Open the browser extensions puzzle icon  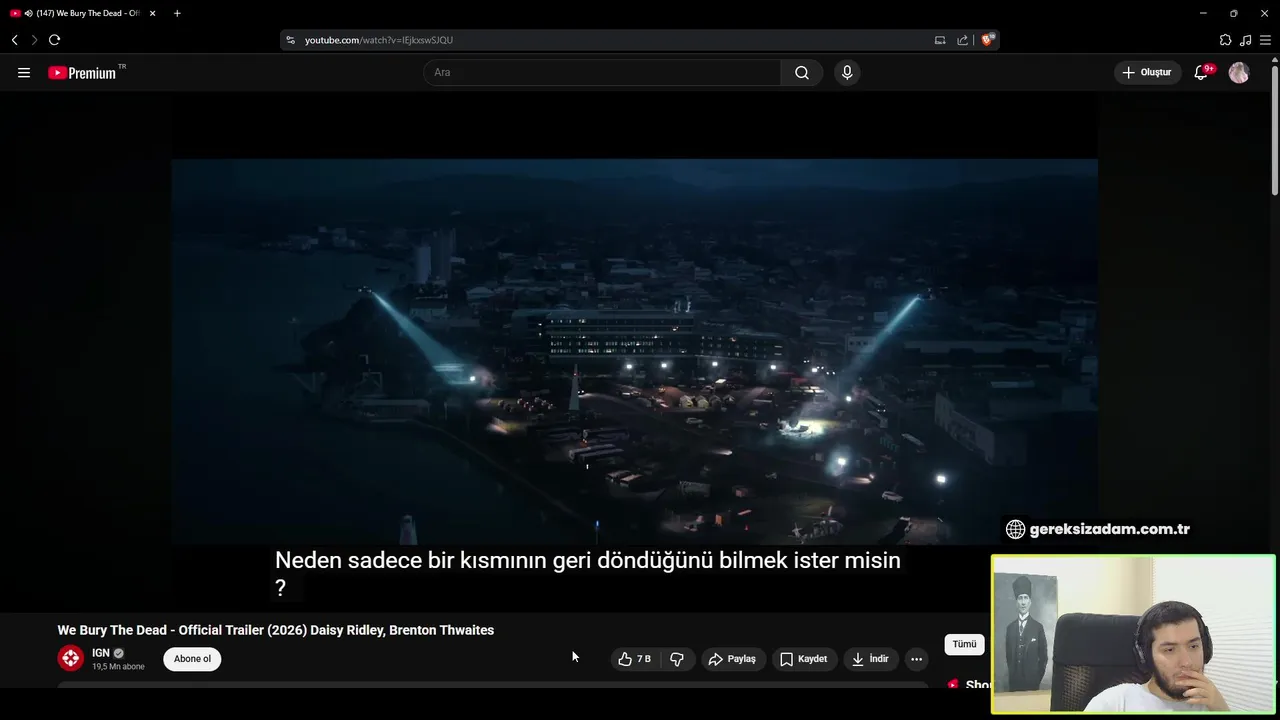pos(1225,40)
